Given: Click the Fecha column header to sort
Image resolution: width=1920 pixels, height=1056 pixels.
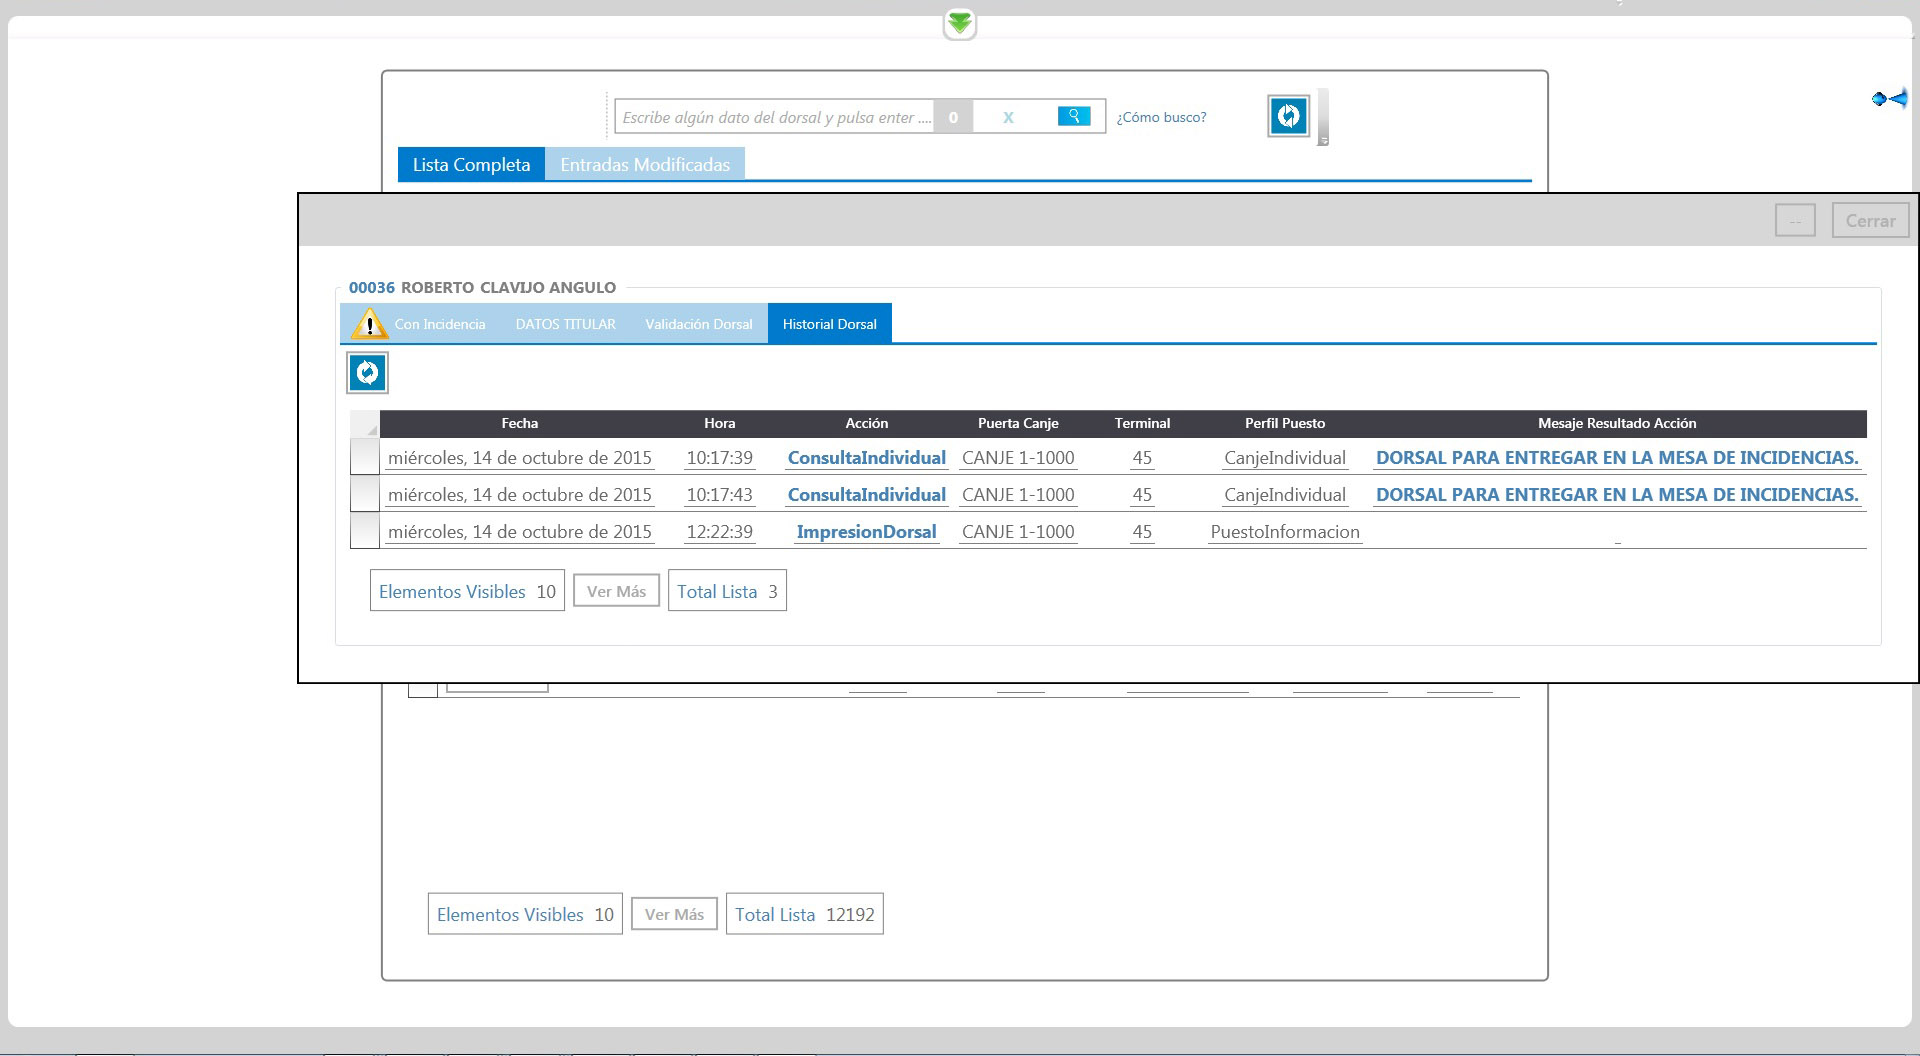Looking at the screenshot, I should point(519,424).
